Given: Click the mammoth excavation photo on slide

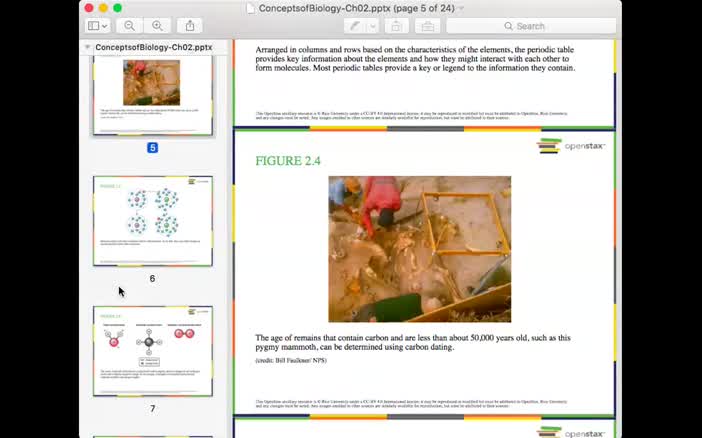Looking at the screenshot, I should pyautogui.click(x=419, y=249).
